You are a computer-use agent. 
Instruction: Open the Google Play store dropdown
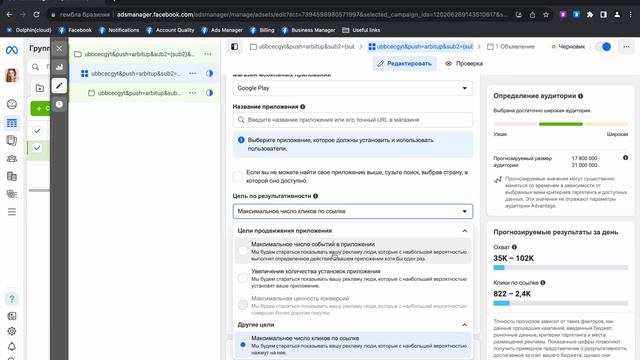[x=353, y=88]
